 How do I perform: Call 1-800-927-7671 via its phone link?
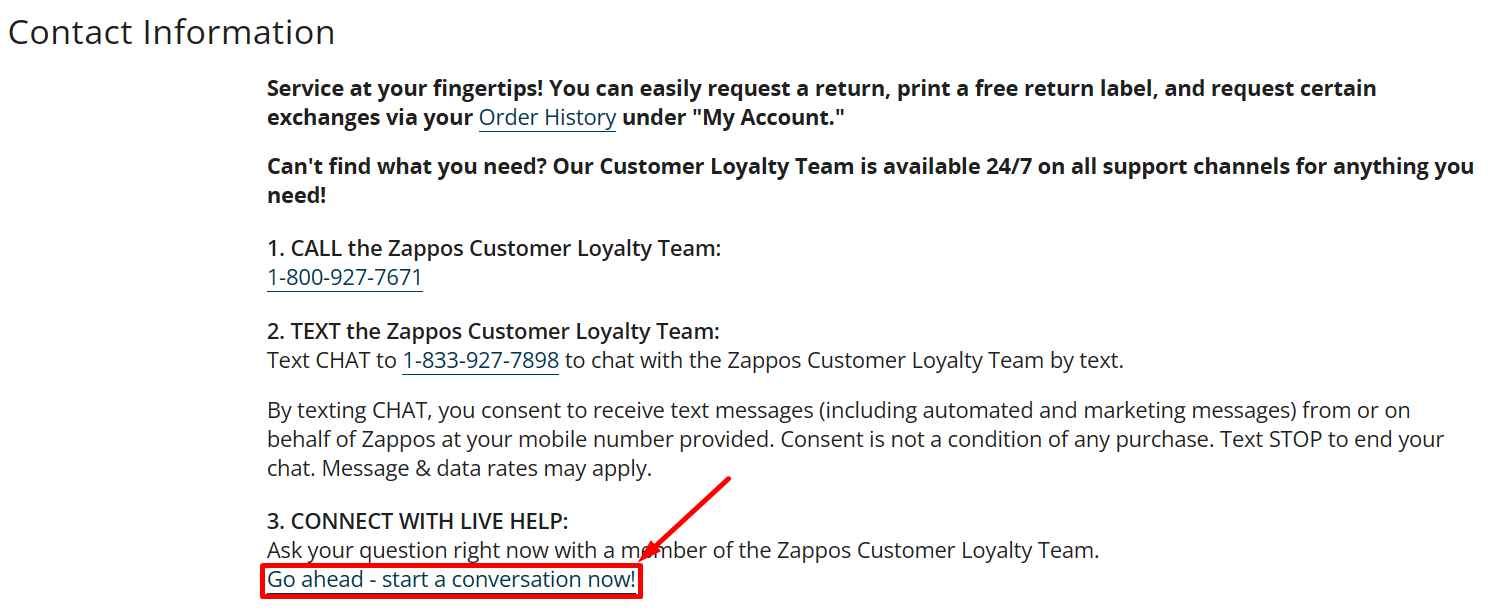[x=344, y=278]
